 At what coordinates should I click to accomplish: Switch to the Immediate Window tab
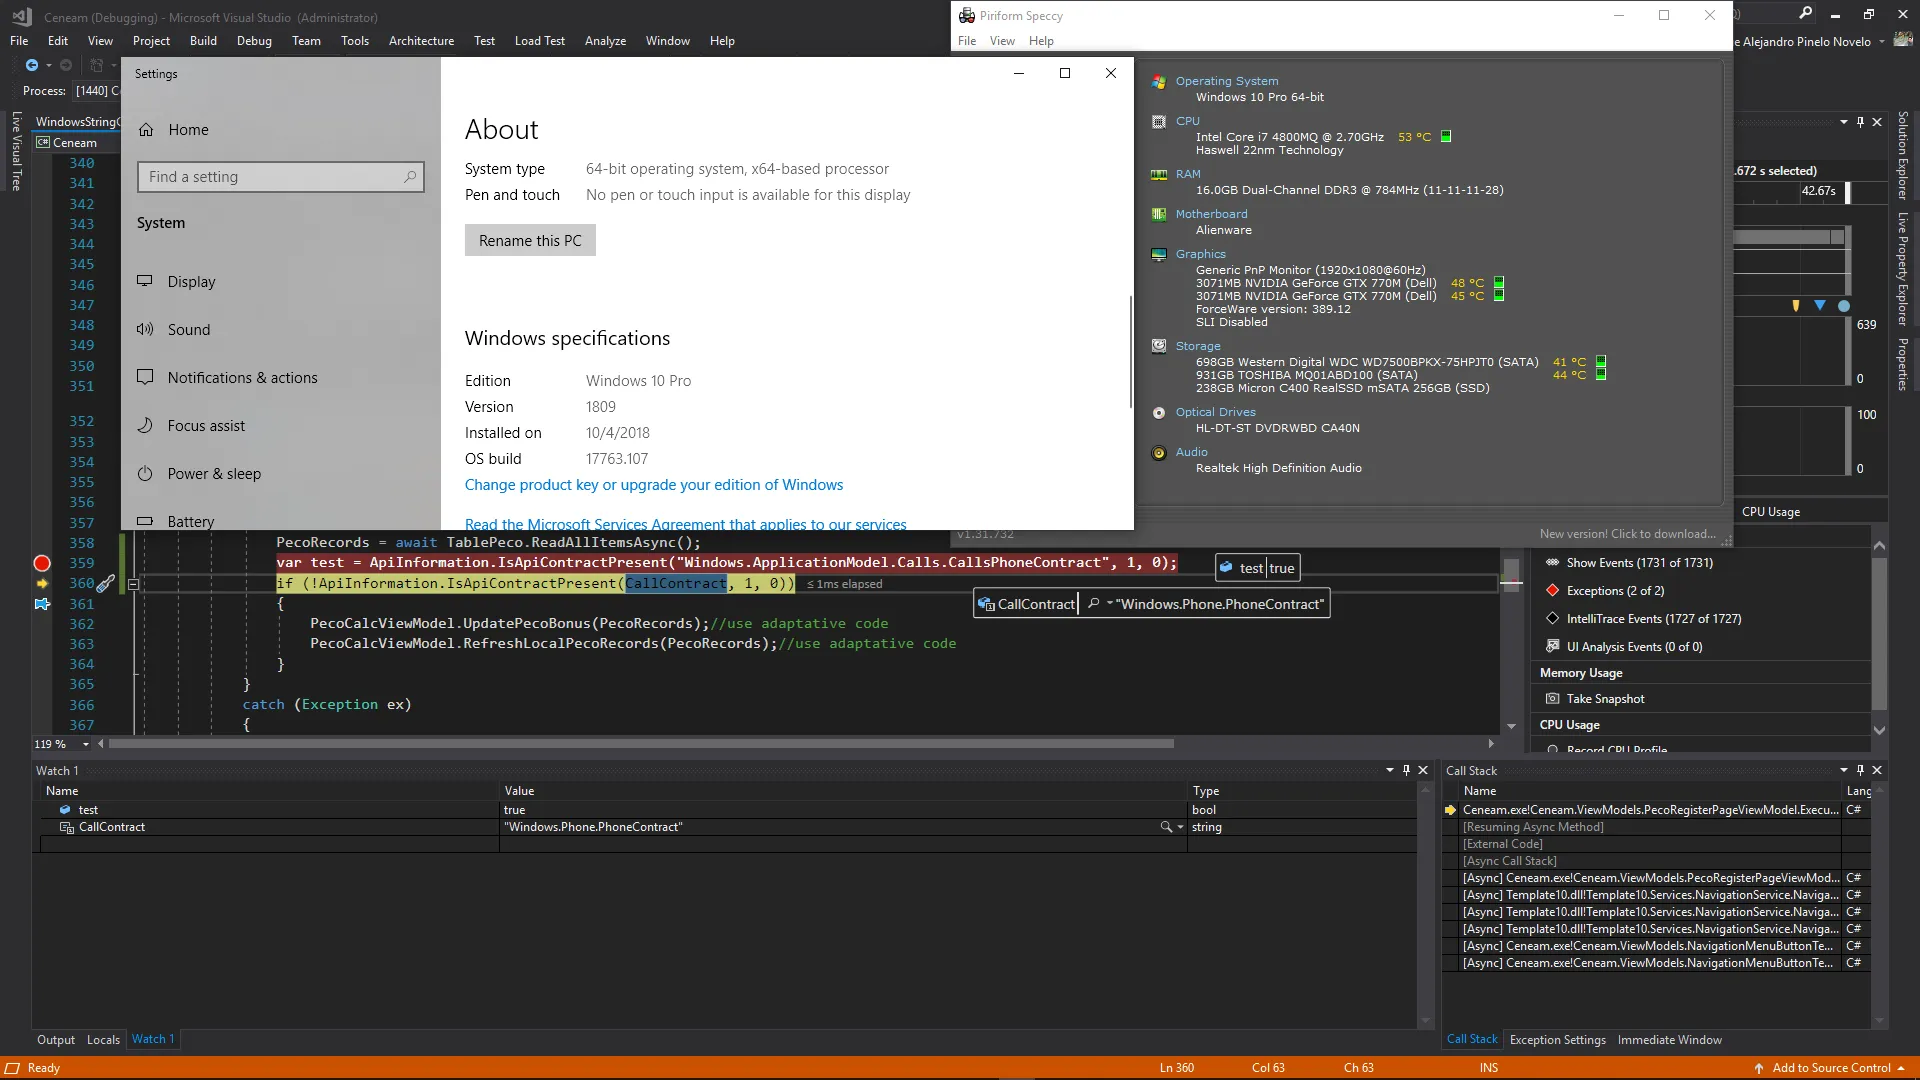coord(1669,1040)
